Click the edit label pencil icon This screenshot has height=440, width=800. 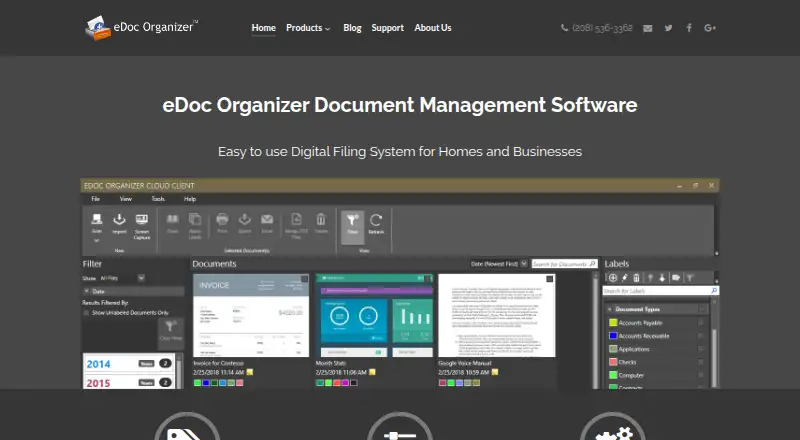(x=624, y=278)
